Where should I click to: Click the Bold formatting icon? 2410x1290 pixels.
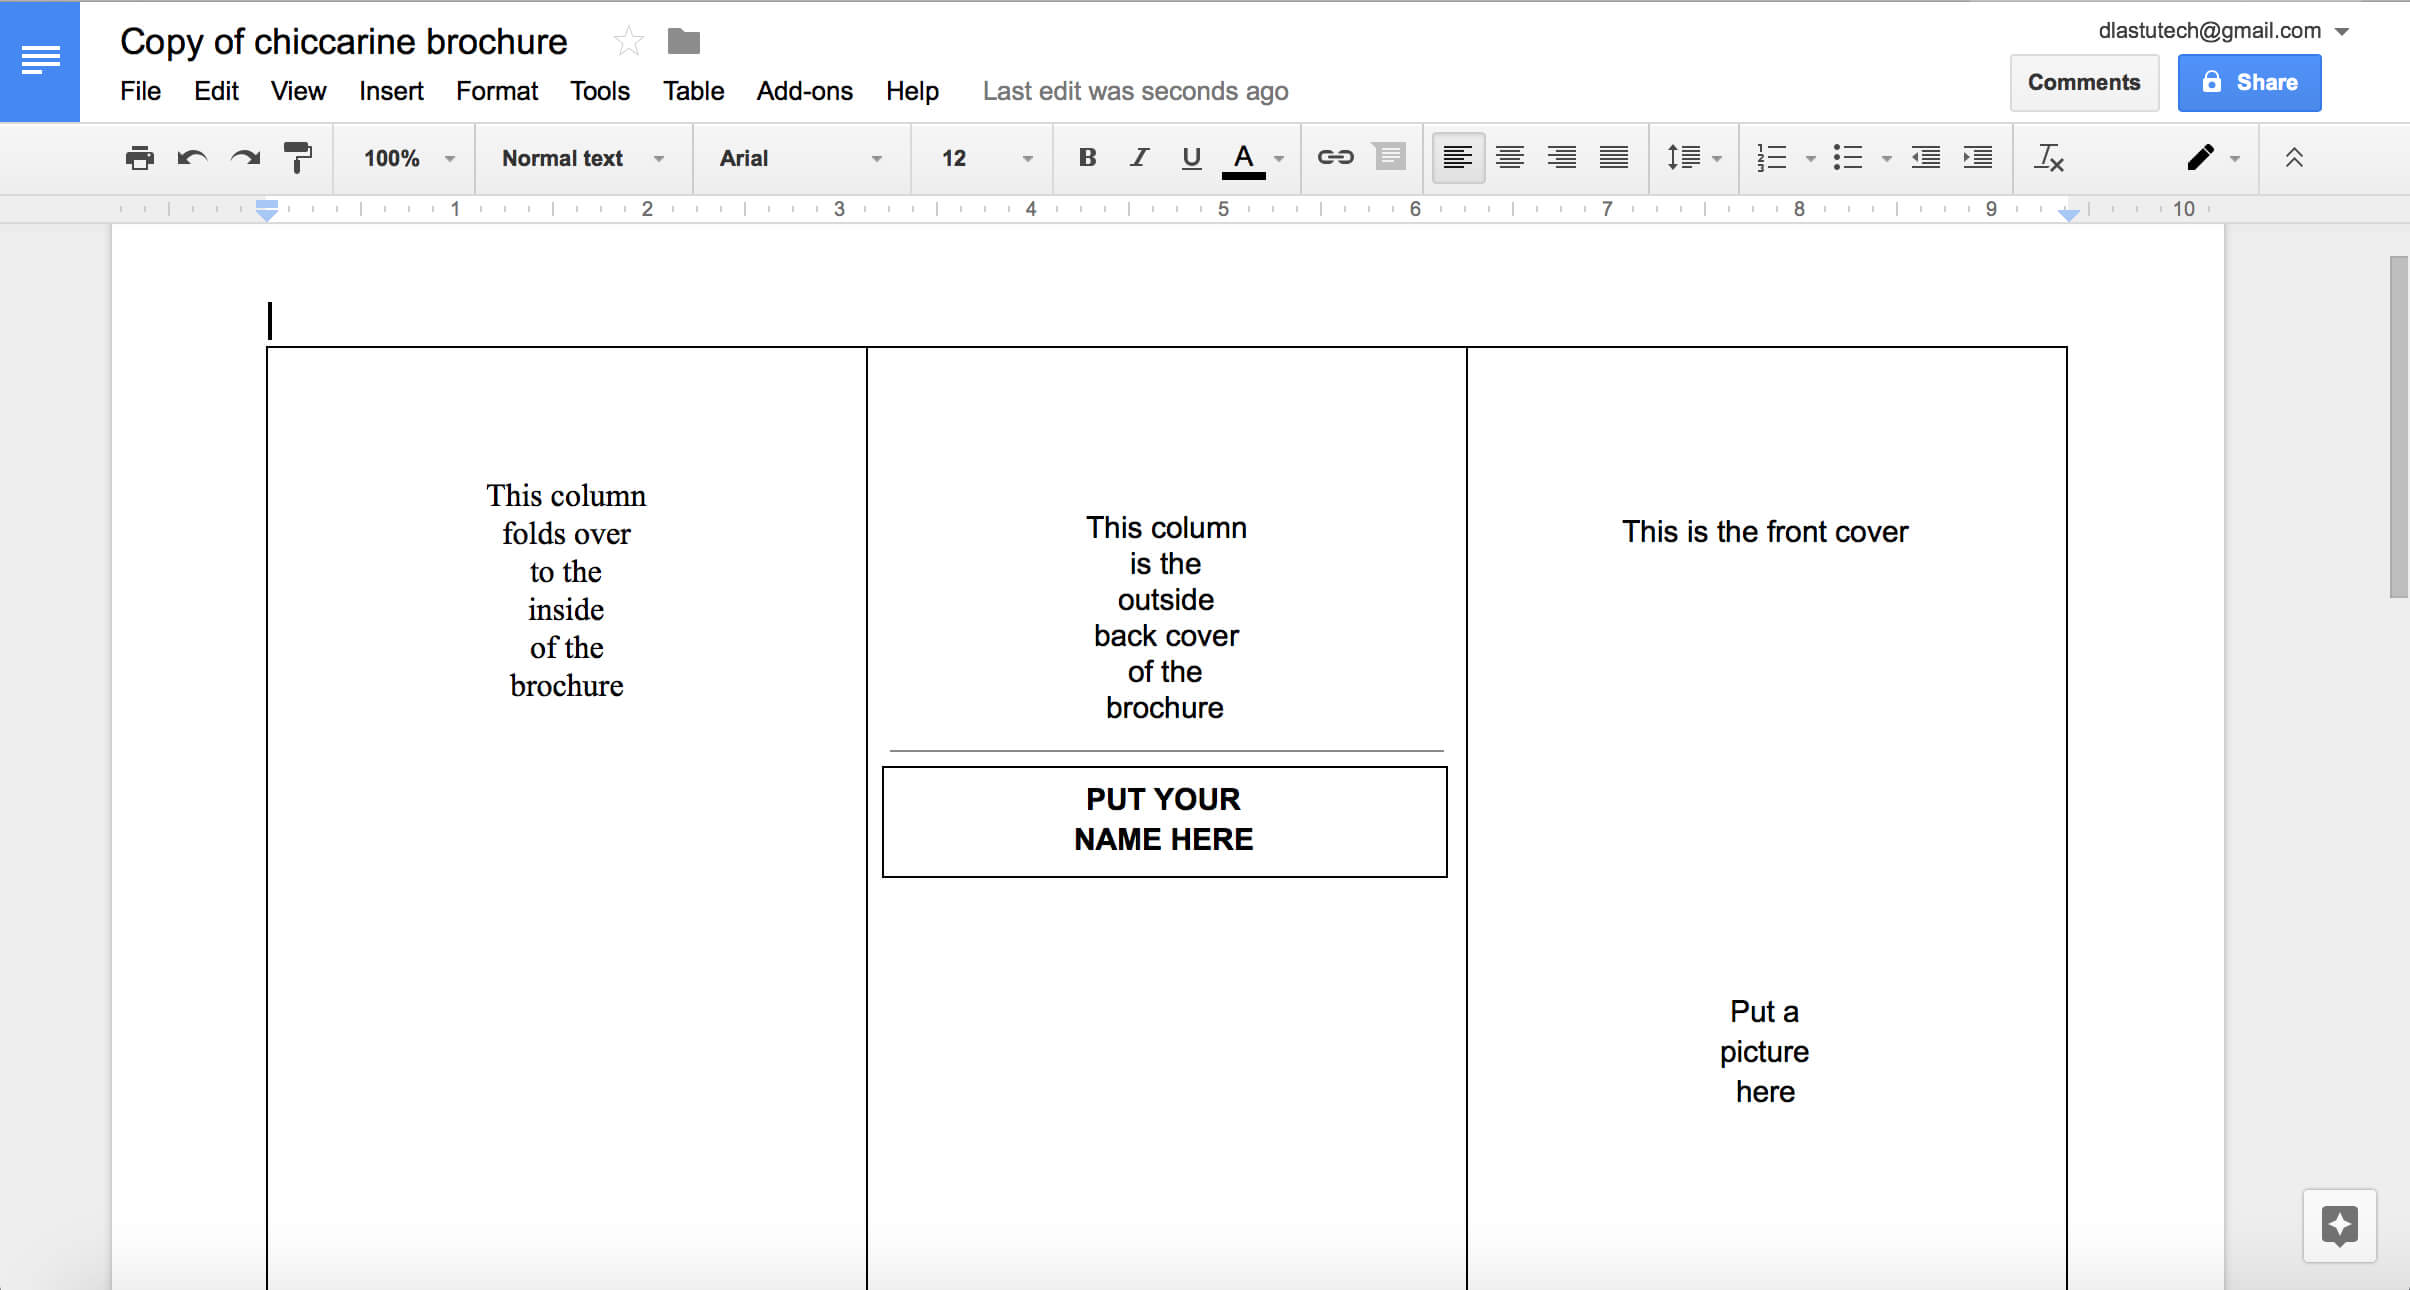[x=1084, y=158]
